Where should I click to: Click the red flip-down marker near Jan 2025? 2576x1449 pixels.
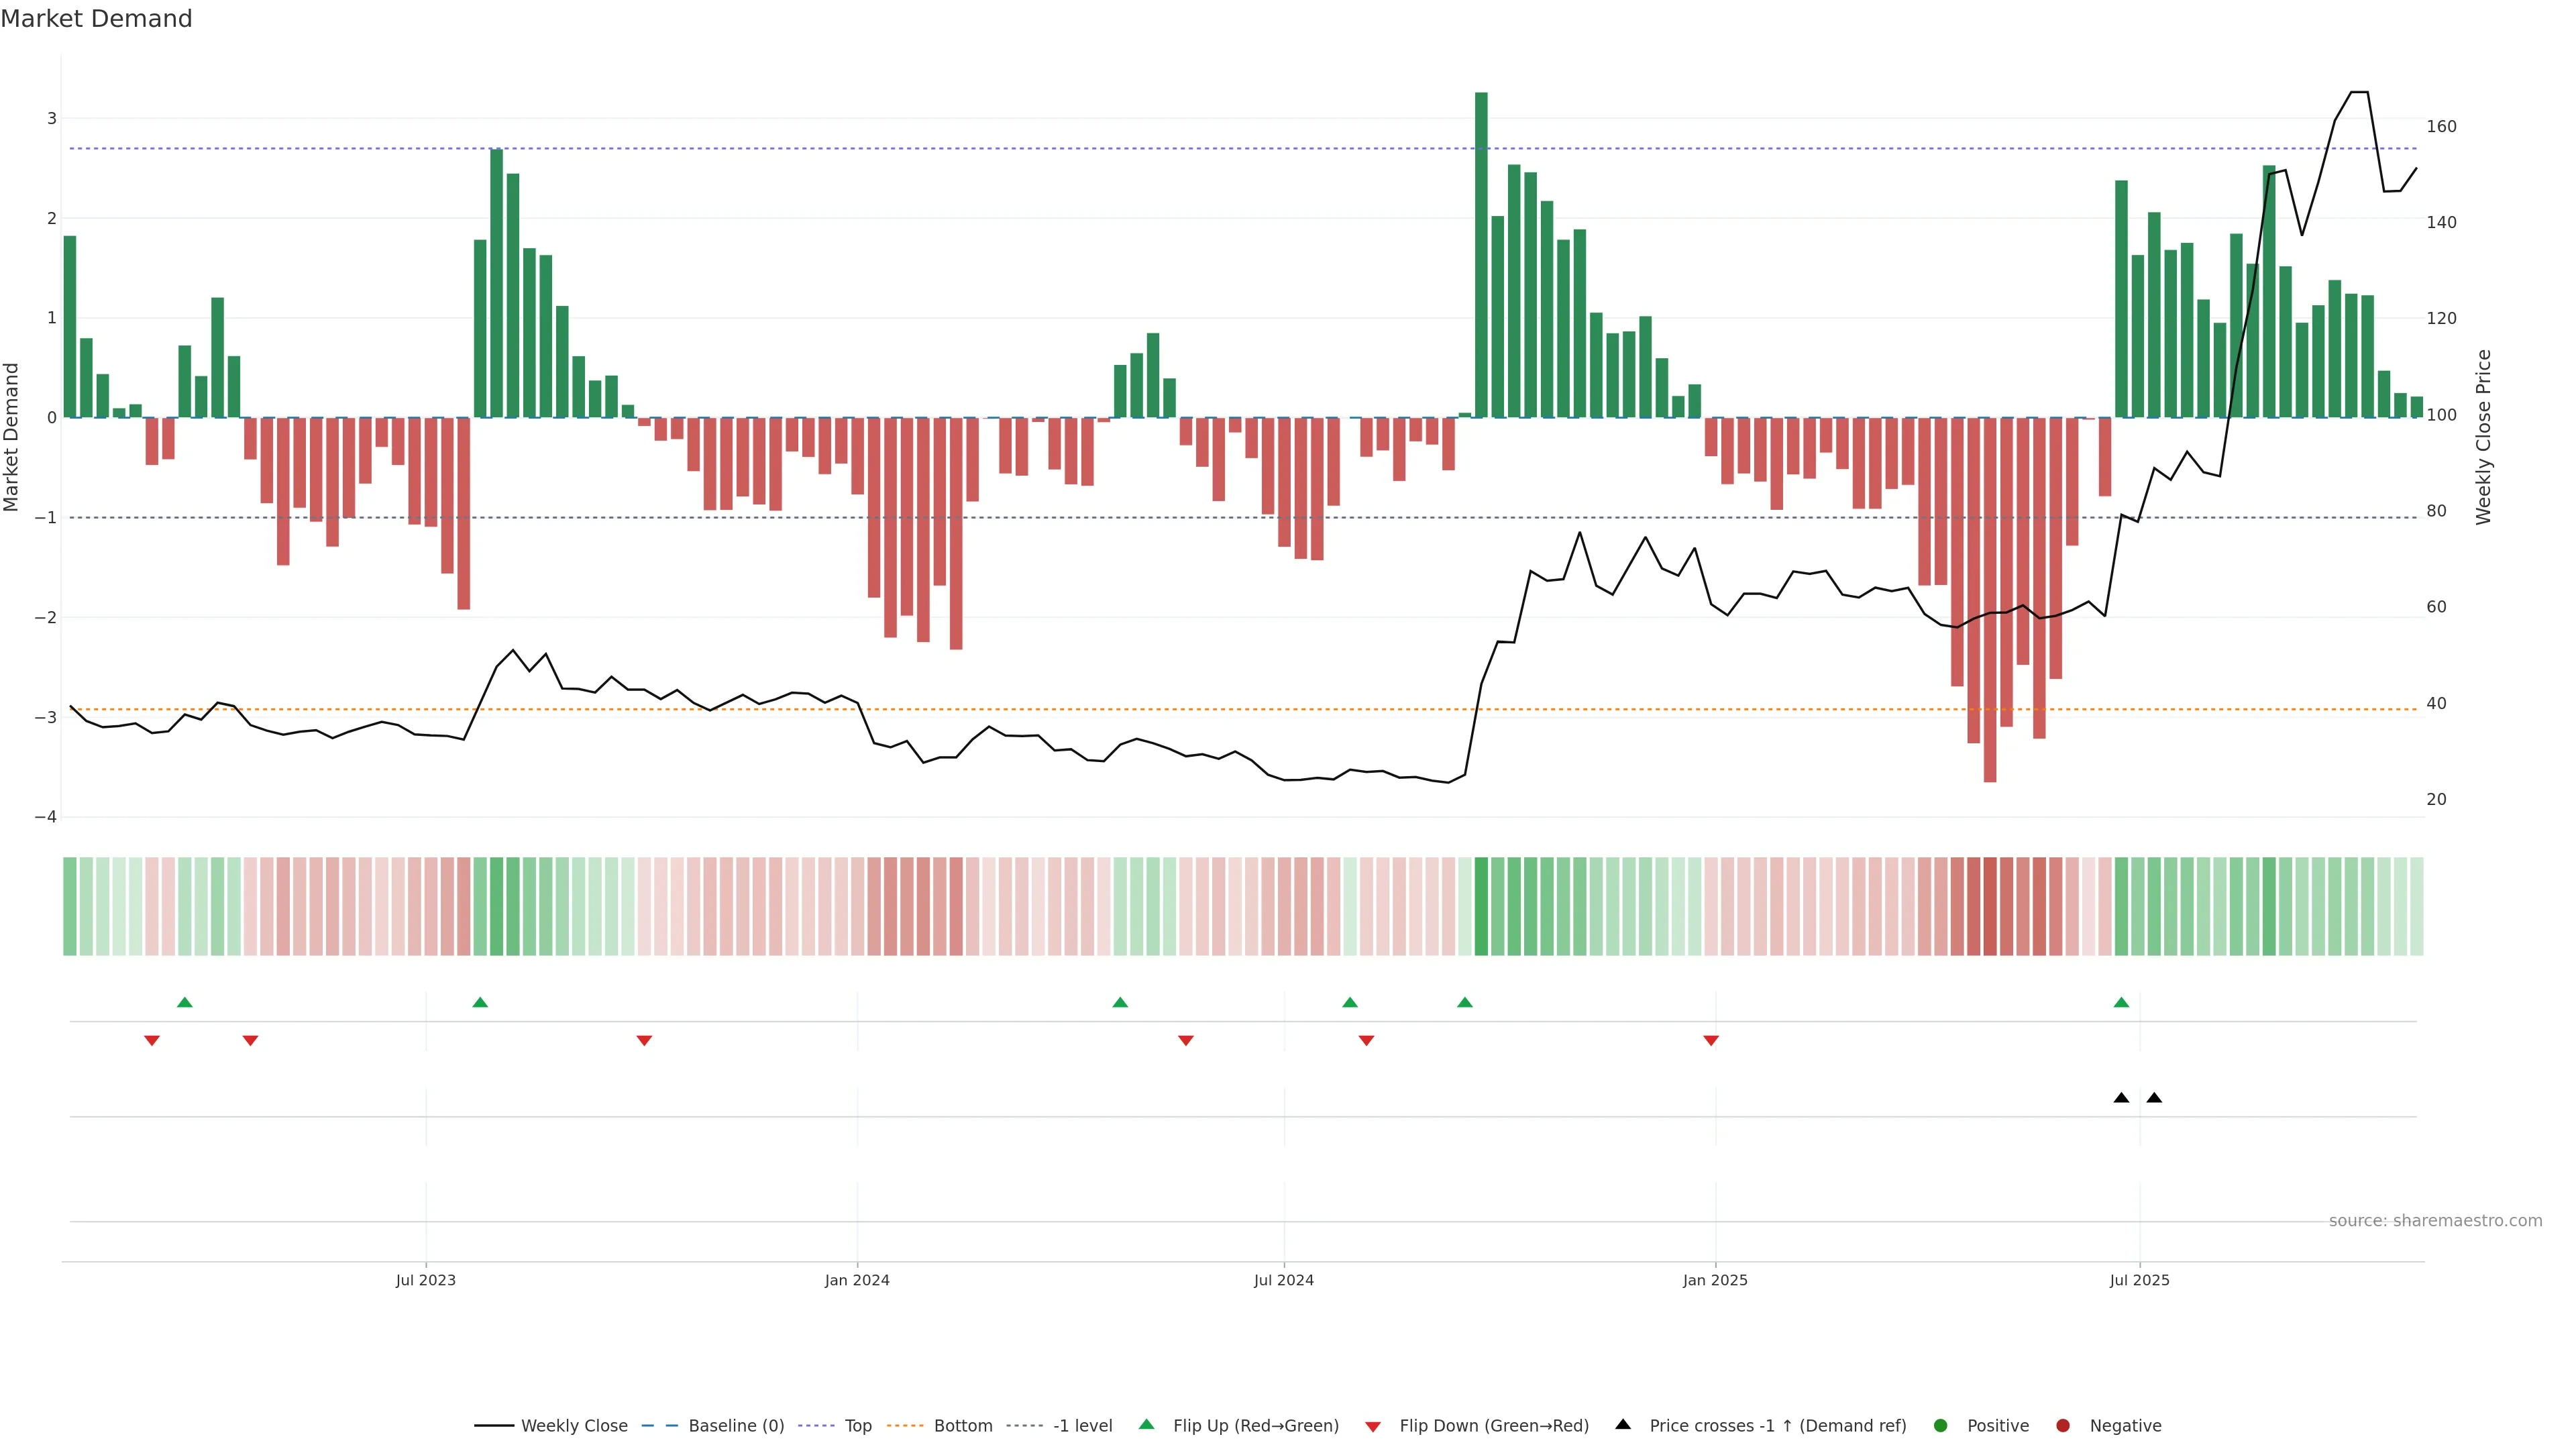1711,1041
